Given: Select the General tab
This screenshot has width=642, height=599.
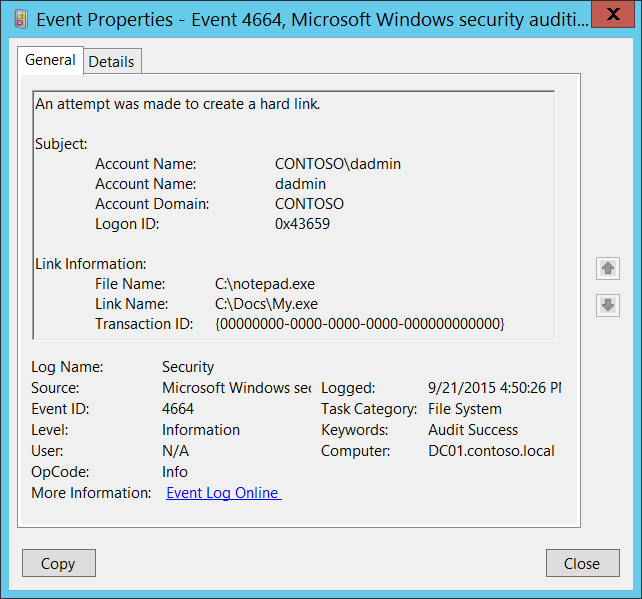Looking at the screenshot, I should pos(50,60).
